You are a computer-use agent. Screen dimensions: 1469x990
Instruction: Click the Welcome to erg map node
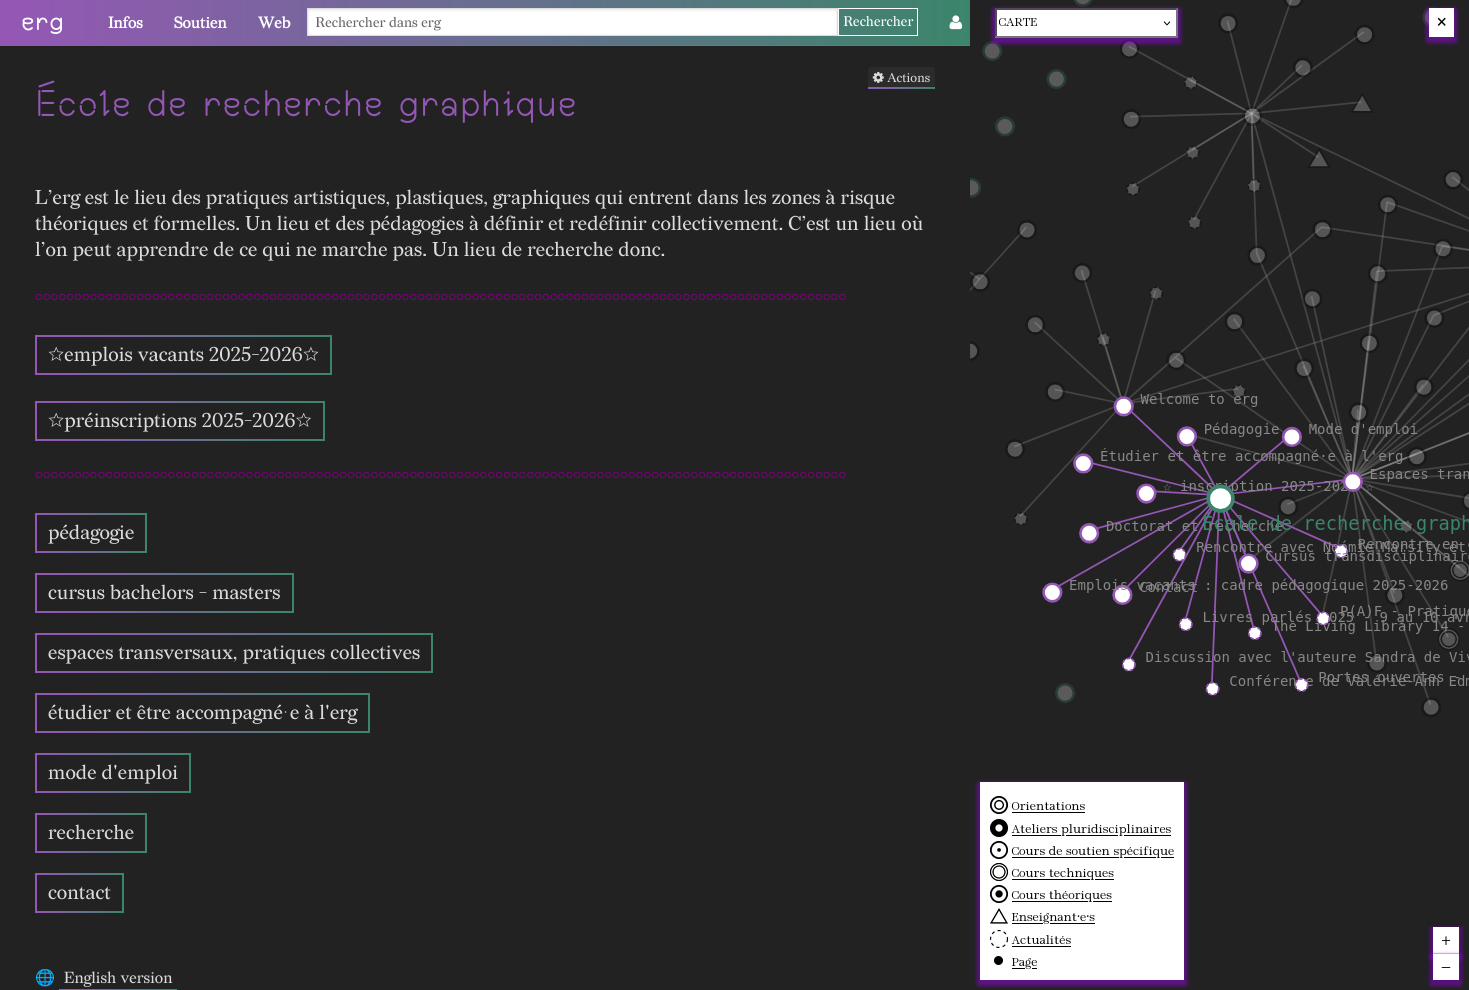pyautogui.click(x=1123, y=406)
